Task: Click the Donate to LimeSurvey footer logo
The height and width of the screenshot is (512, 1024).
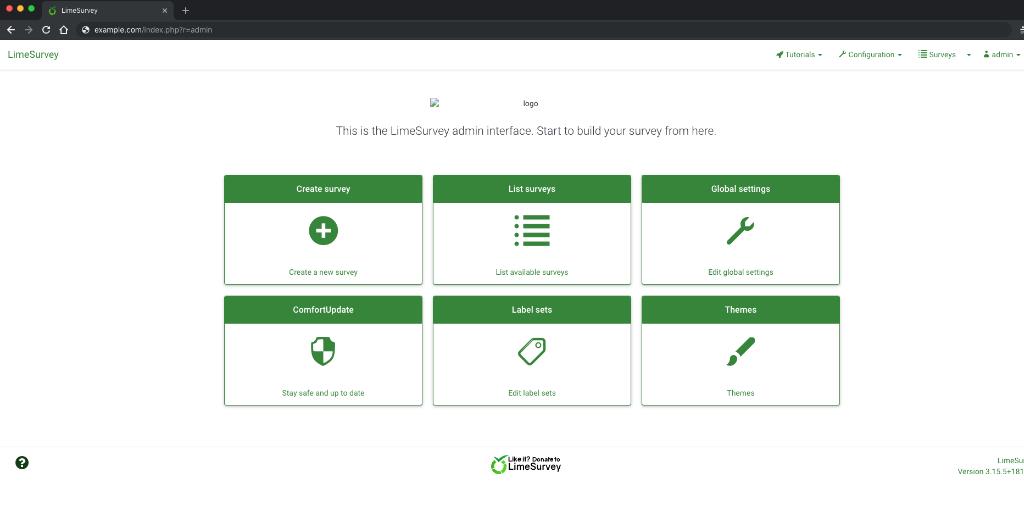Action: pyautogui.click(x=527, y=463)
